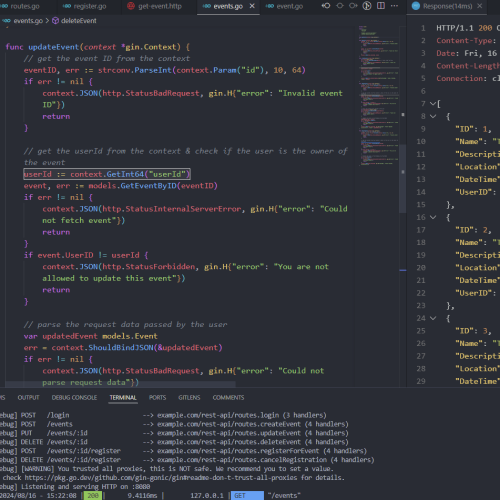500x500 pixels.
Task: Switch to the register.go tab
Action: [85, 6]
